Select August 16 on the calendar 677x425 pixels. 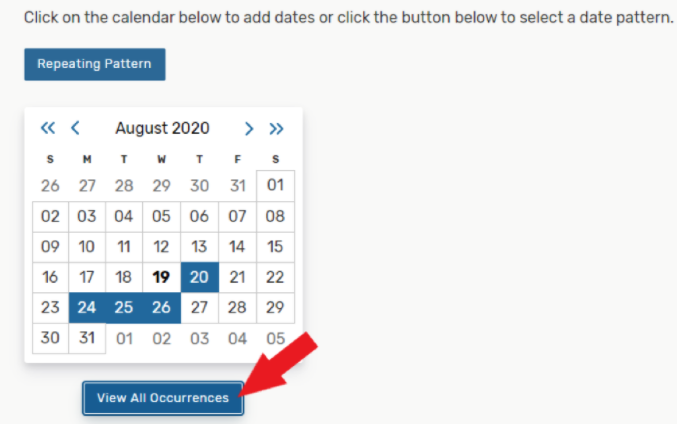pyautogui.click(x=50, y=277)
